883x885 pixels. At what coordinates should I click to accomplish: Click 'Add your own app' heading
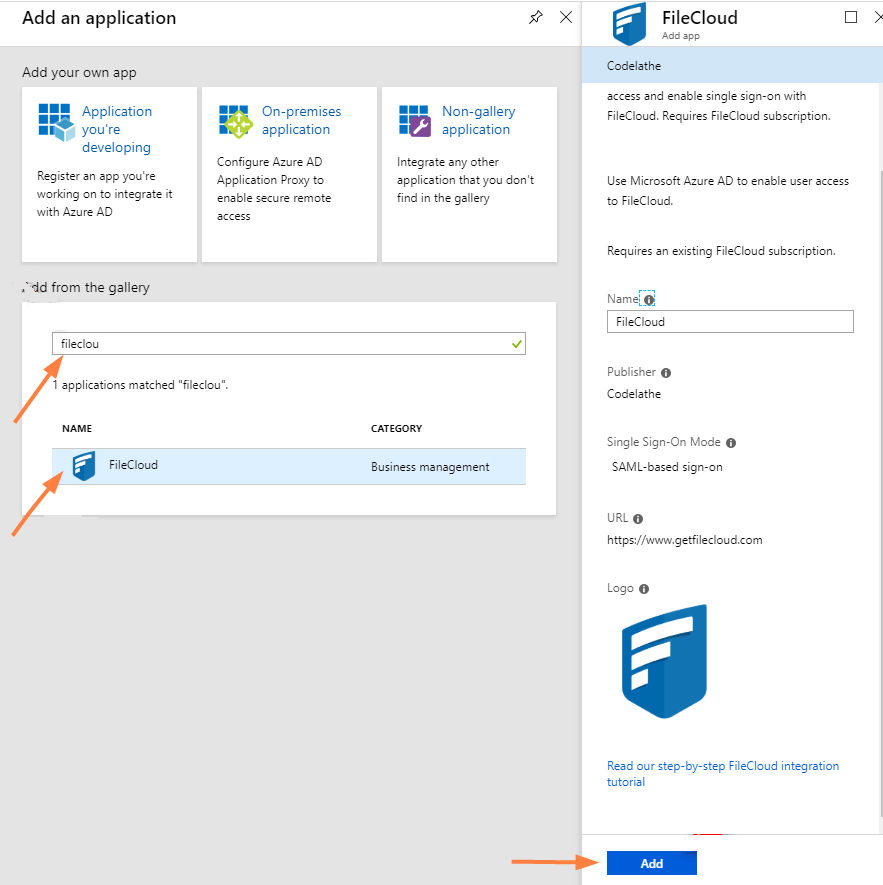pos(79,72)
